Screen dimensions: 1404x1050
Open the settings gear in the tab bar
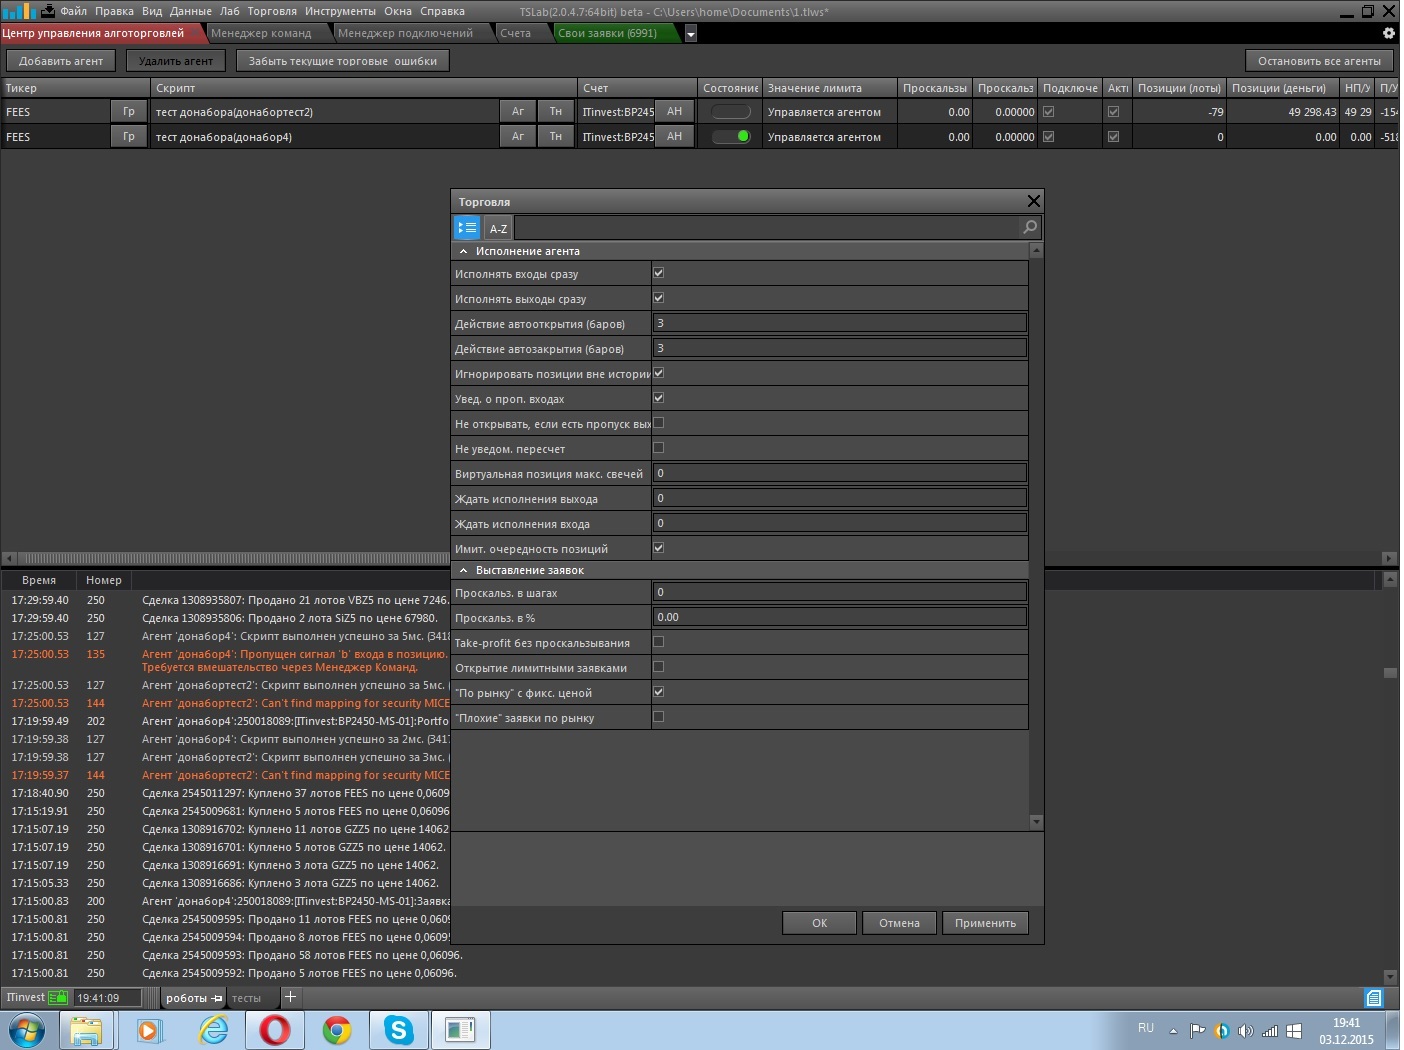coord(1388,33)
